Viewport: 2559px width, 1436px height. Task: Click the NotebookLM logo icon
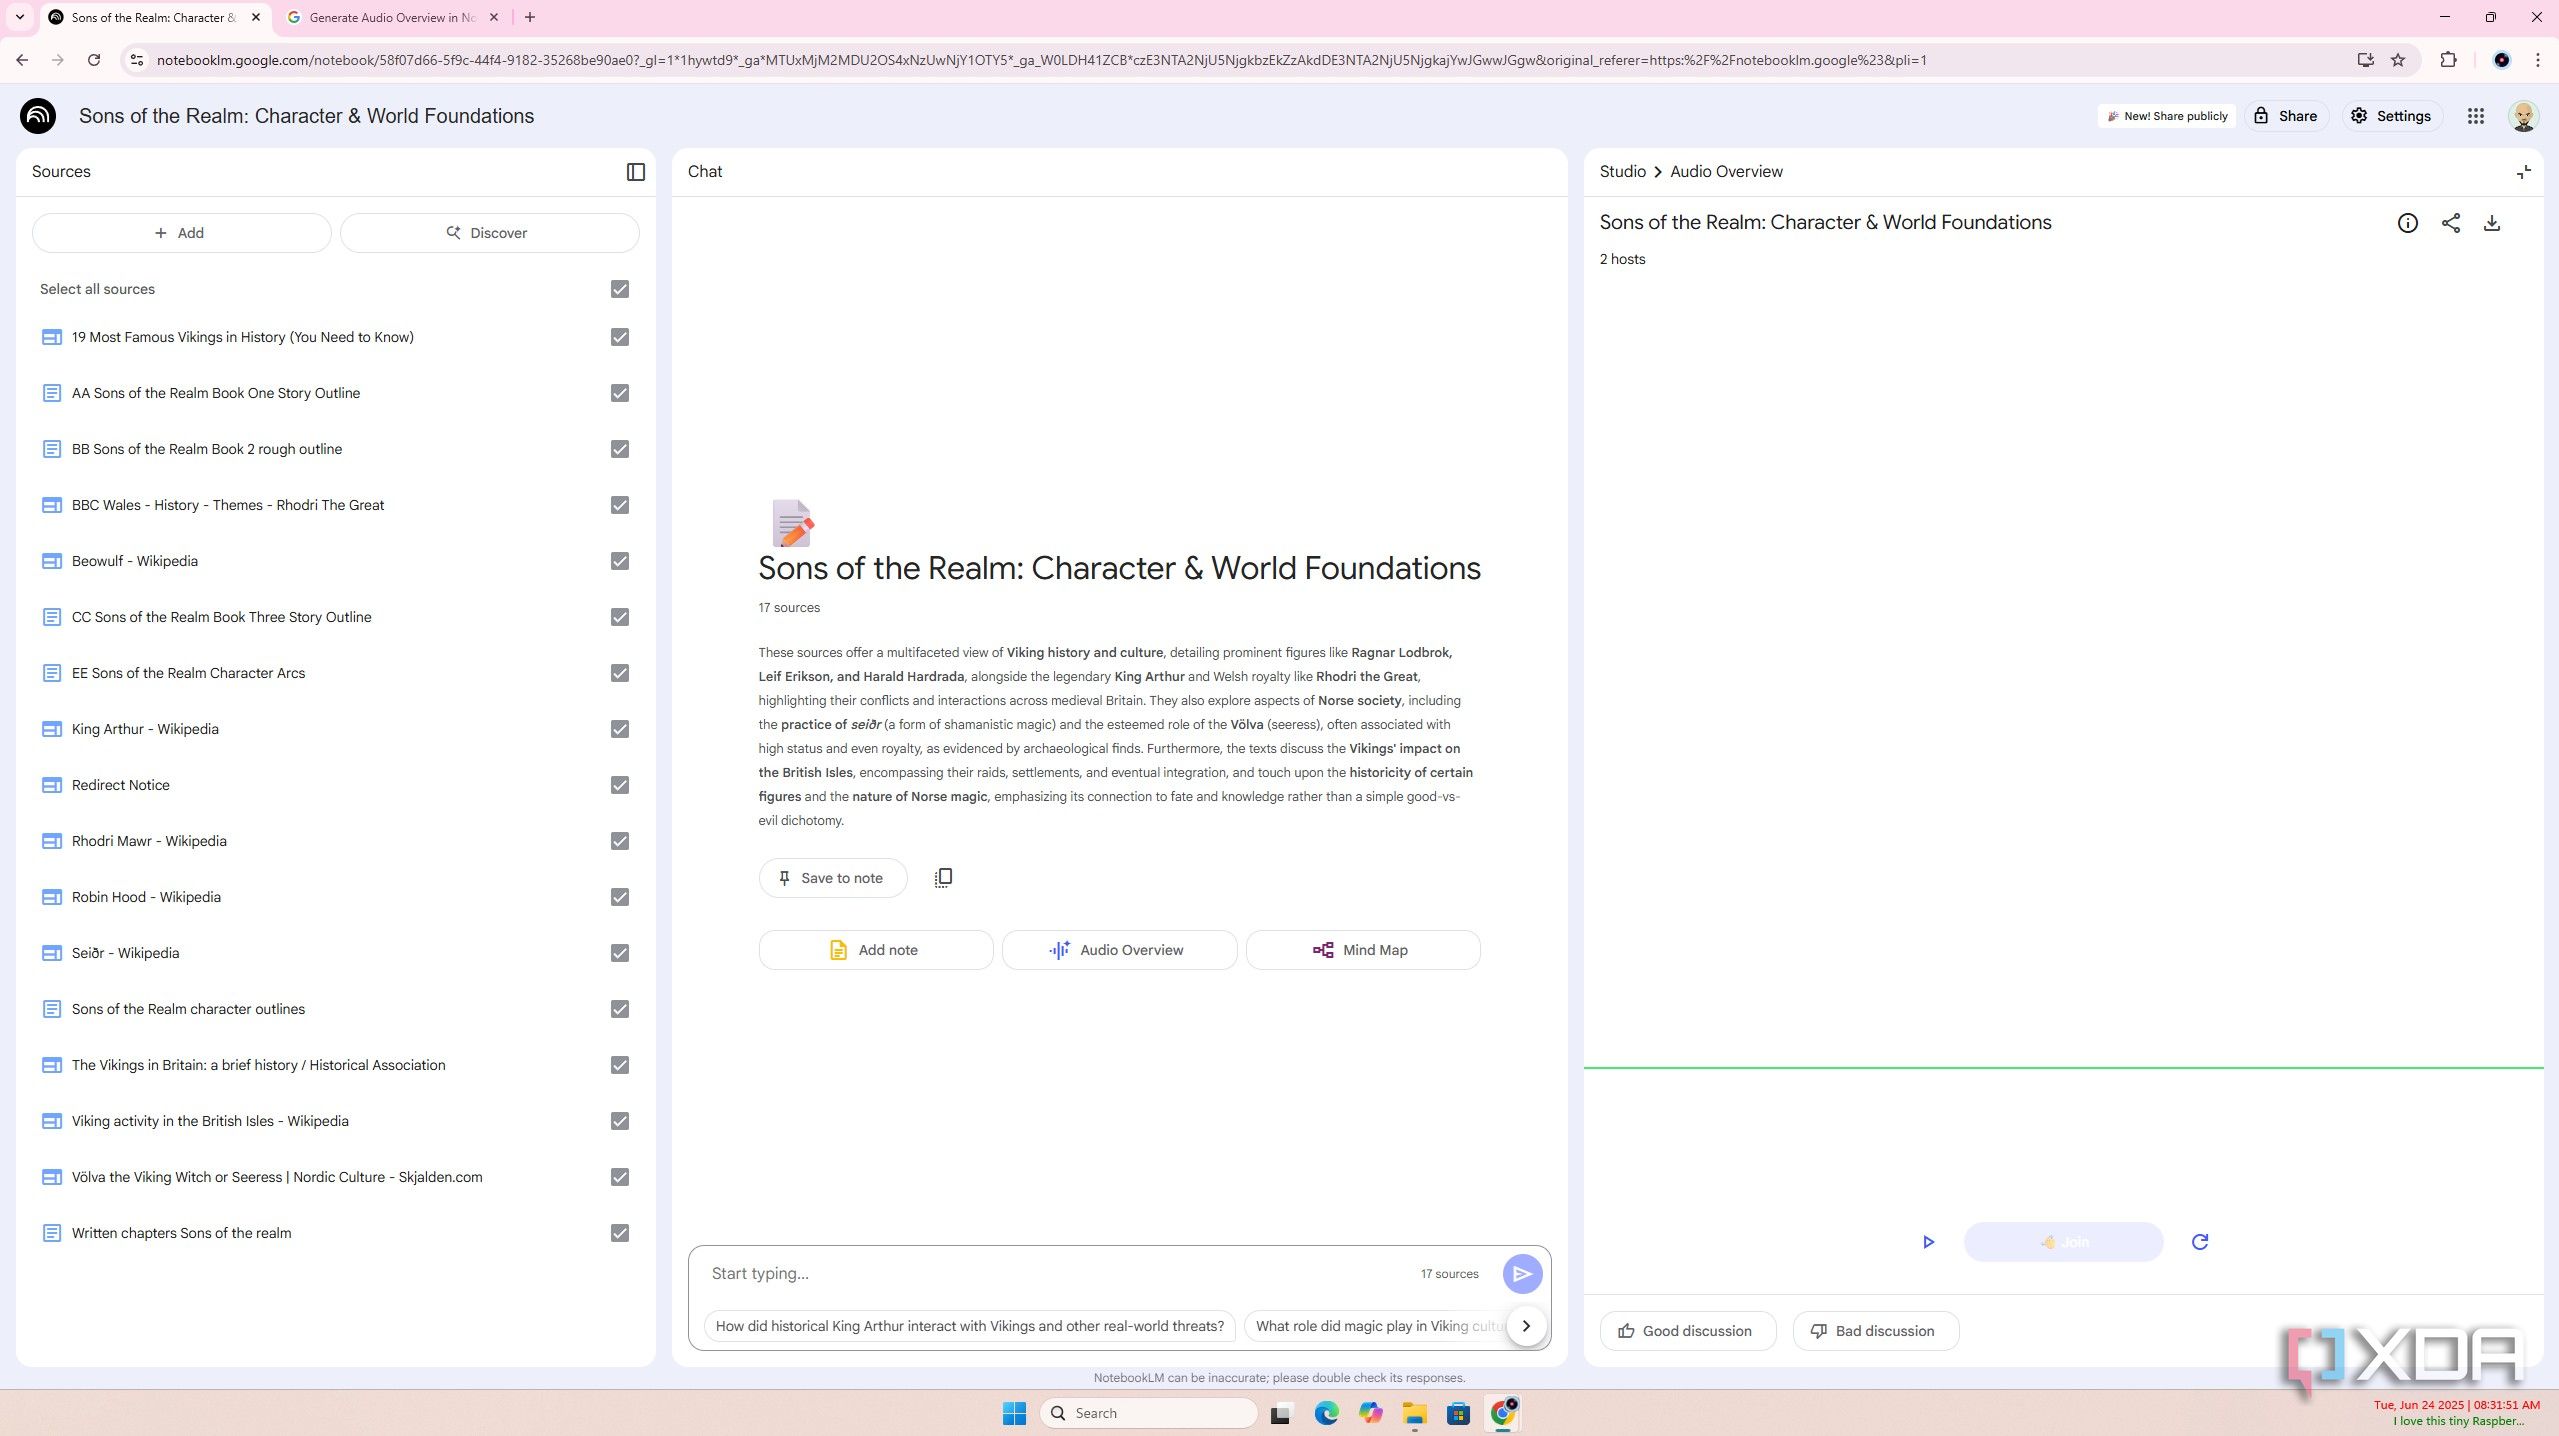(x=38, y=116)
